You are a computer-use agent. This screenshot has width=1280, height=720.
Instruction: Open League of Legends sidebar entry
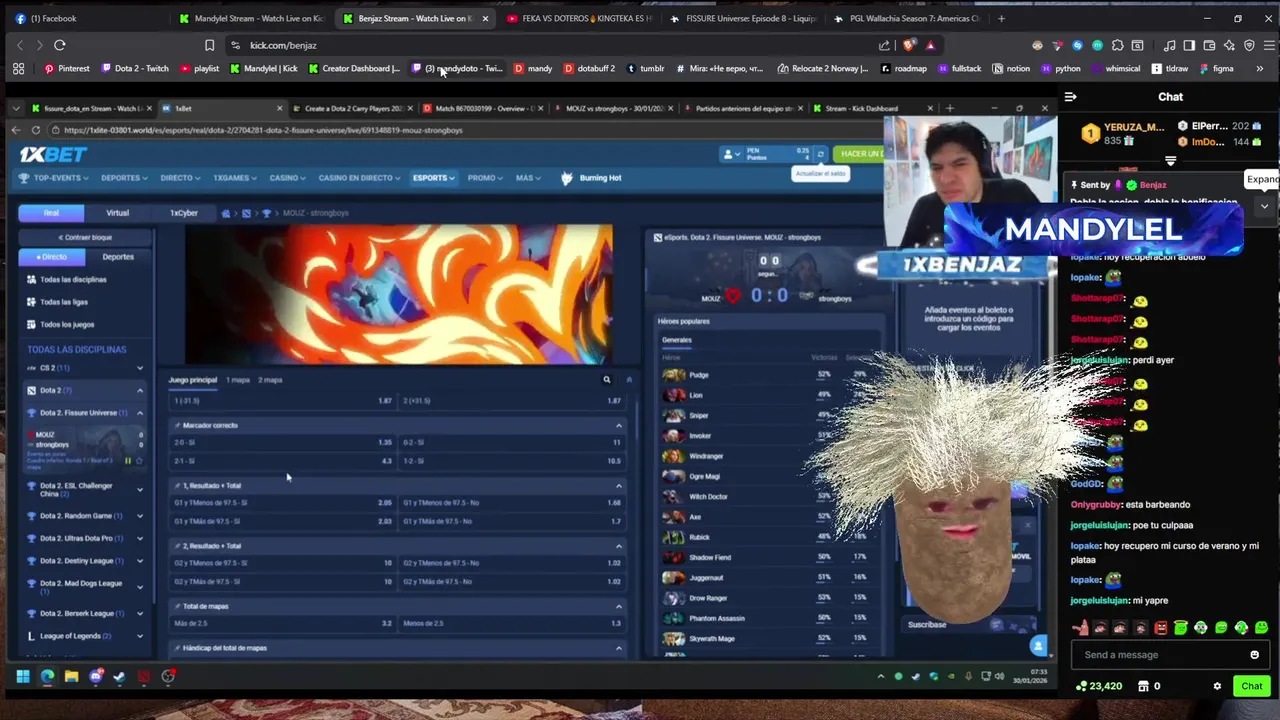pos(85,636)
